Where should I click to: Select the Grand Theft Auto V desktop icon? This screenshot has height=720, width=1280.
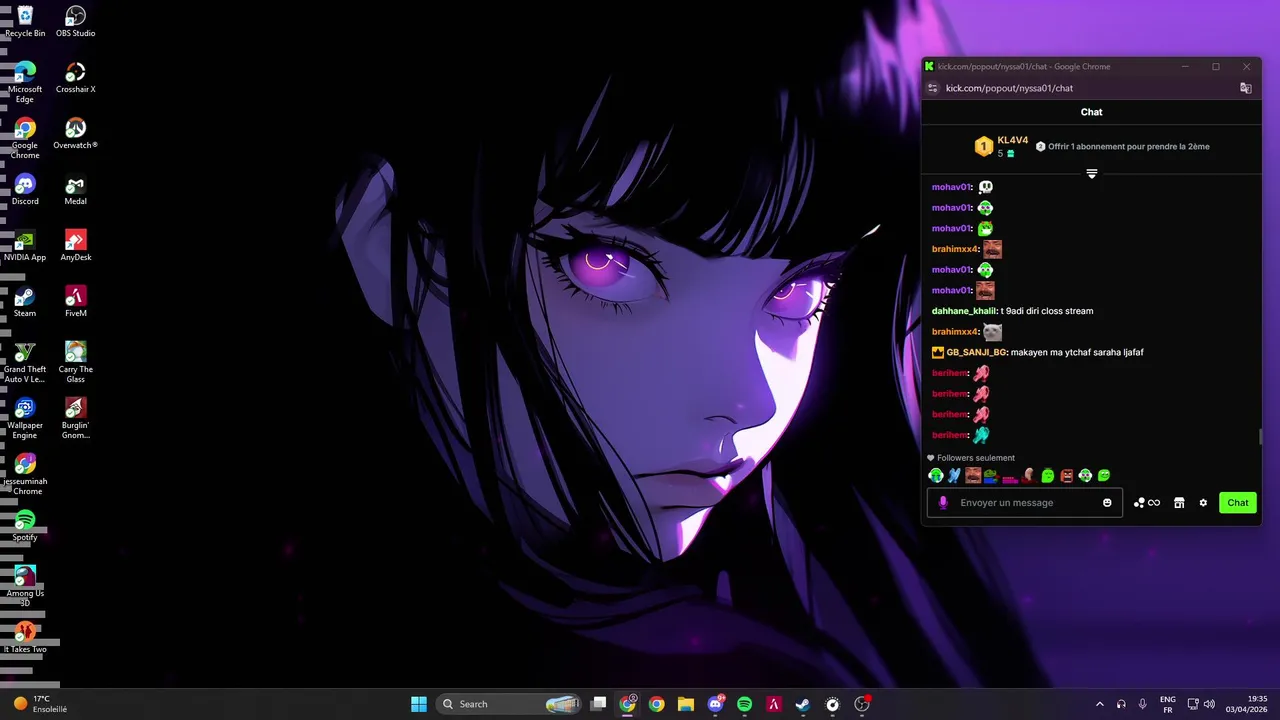(x=25, y=362)
